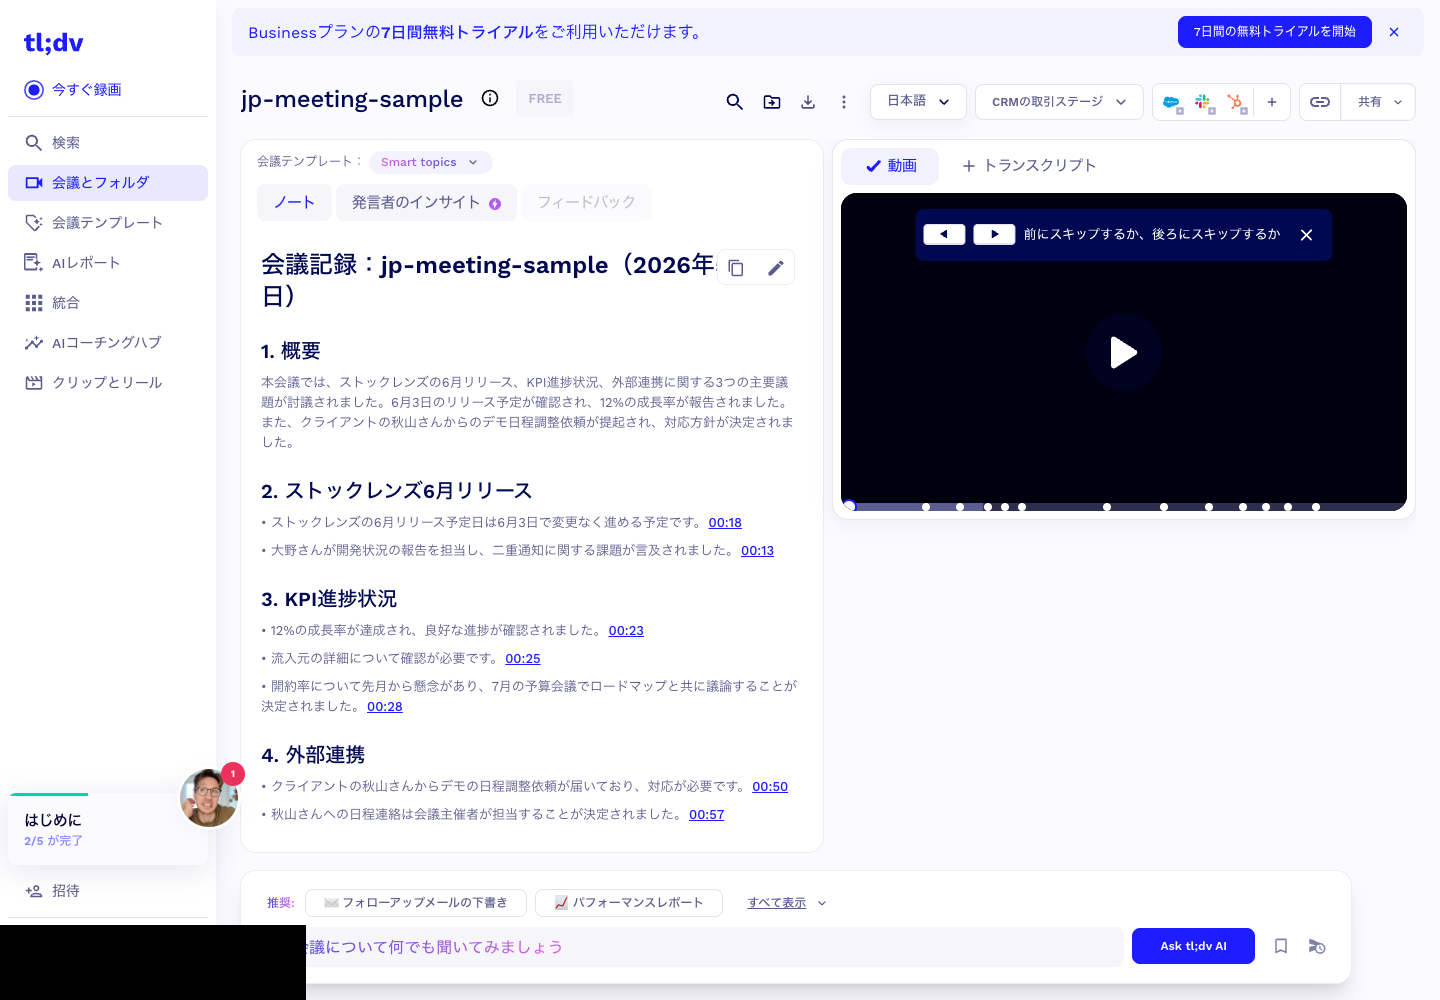Click the bookmark saved prompts icon
The image size is (1440, 1000).
click(x=1281, y=946)
